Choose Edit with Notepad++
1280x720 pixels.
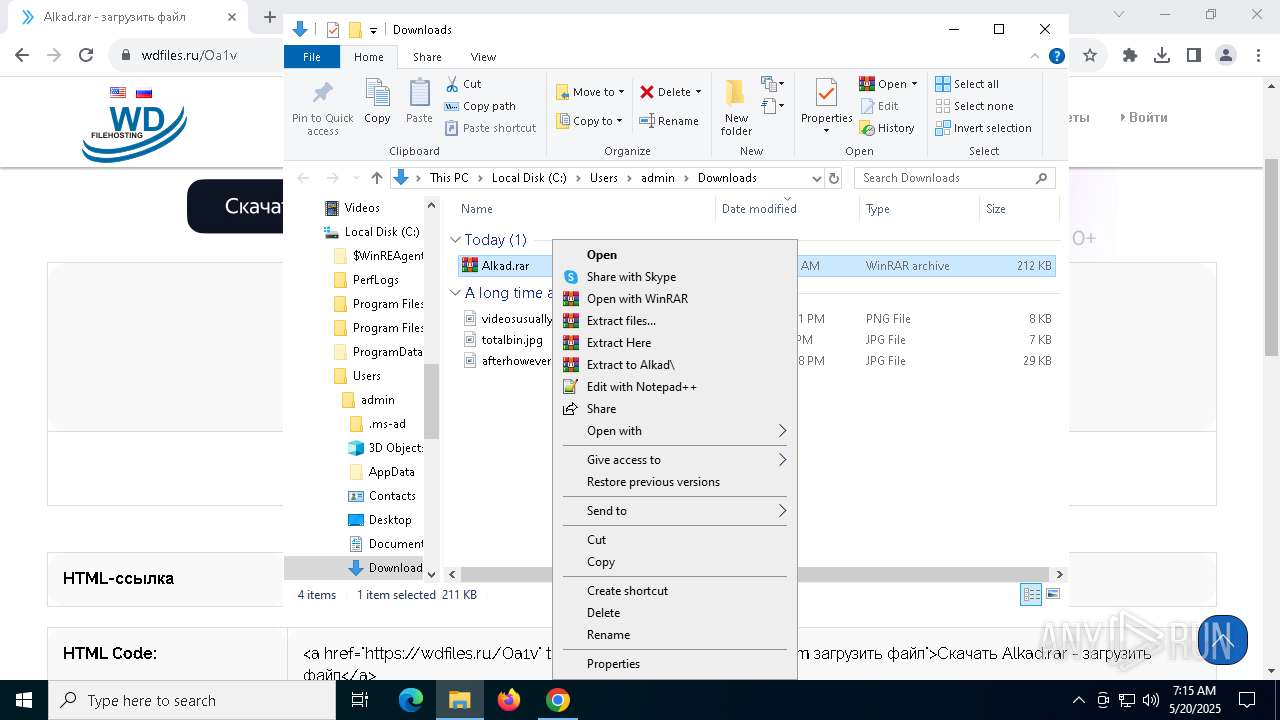674,387
